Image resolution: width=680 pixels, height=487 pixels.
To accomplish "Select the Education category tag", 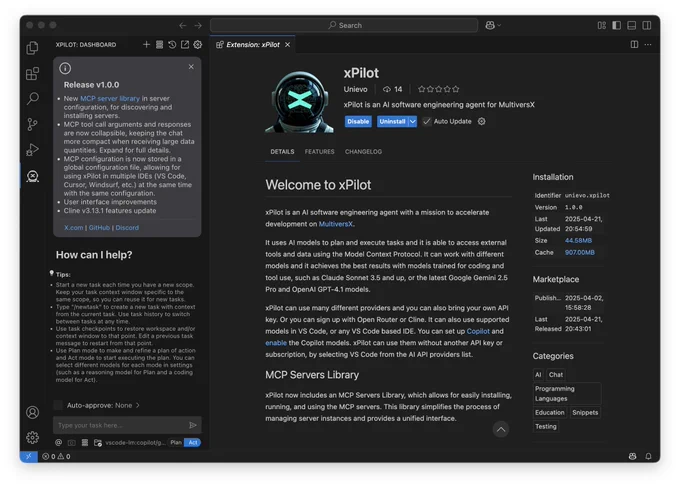I will click(550, 413).
